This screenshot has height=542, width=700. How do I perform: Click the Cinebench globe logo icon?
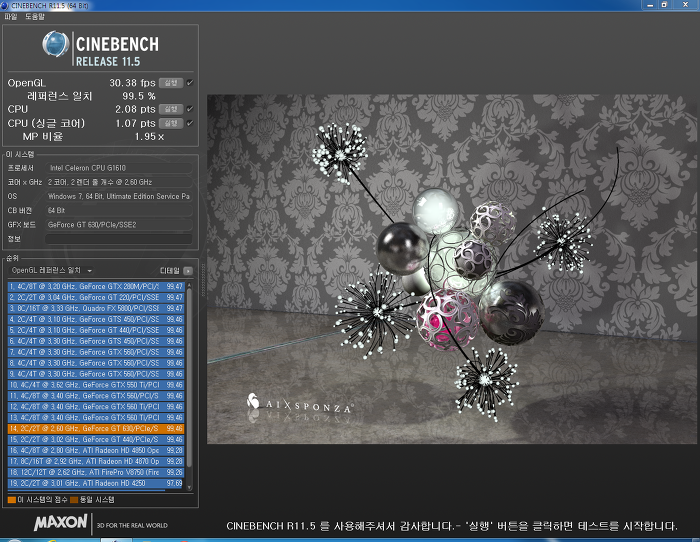55,44
